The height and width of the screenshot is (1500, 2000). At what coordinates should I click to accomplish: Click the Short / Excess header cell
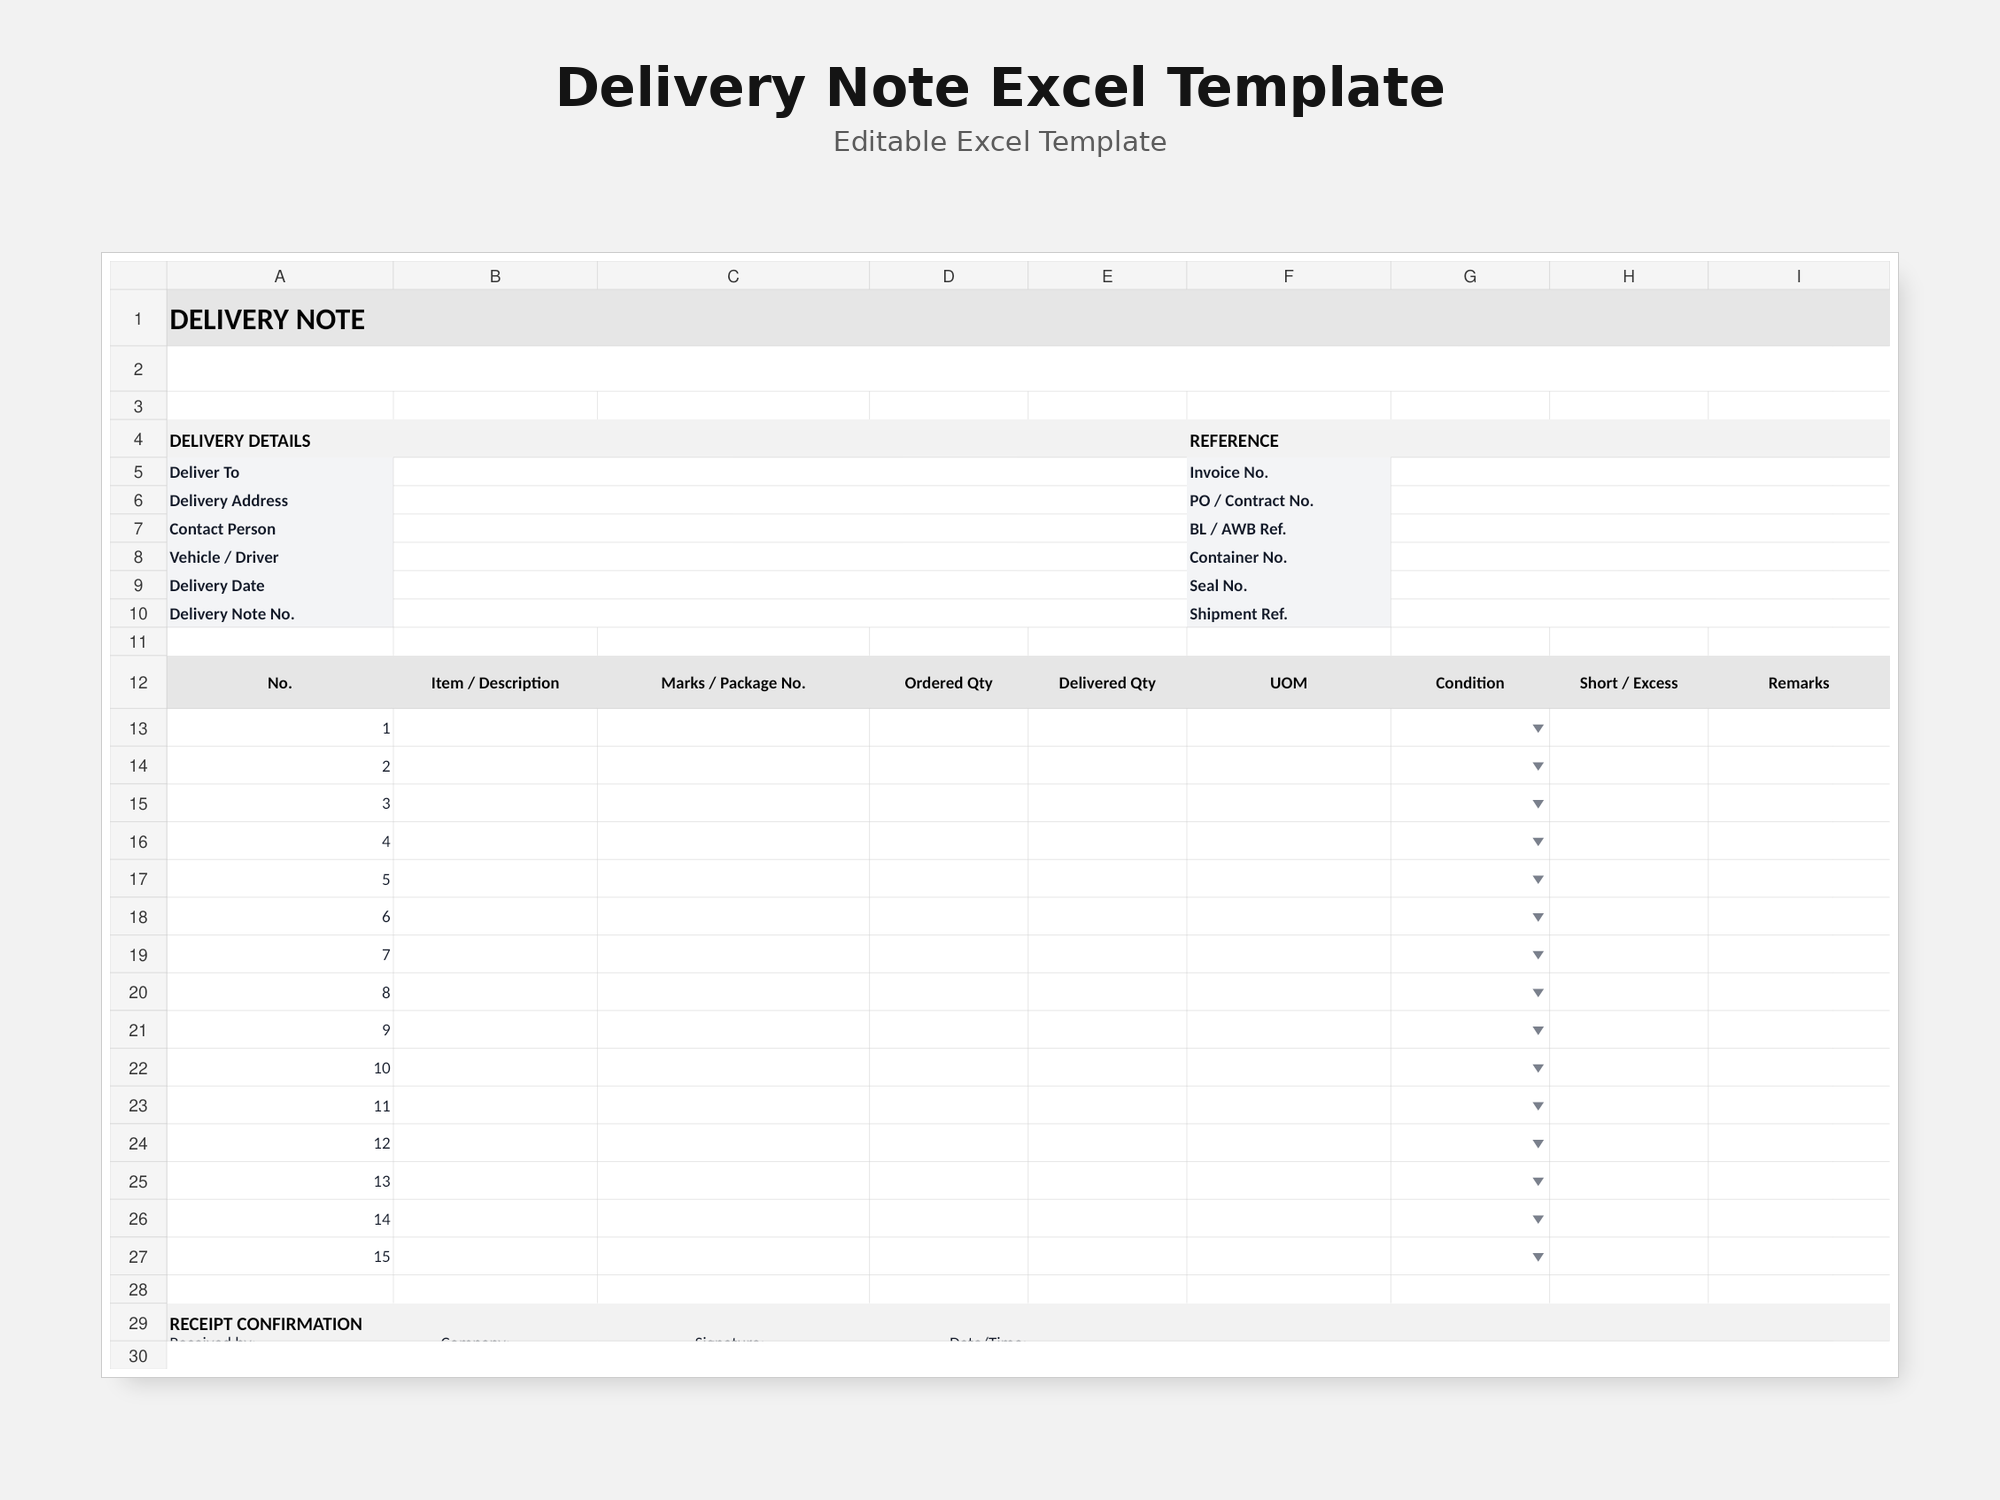(x=1629, y=683)
